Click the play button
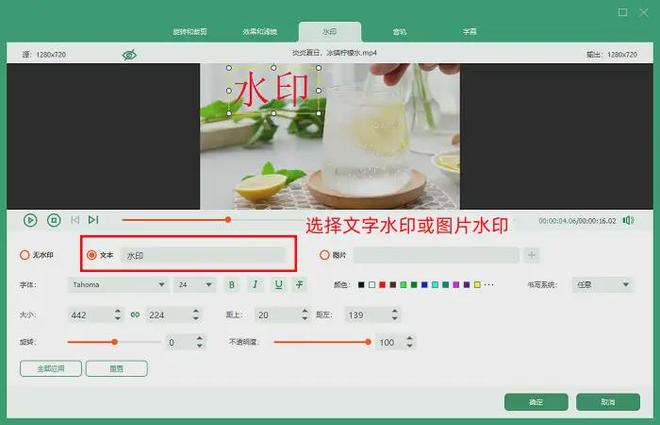Image resolution: width=660 pixels, height=425 pixels. point(30,220)
